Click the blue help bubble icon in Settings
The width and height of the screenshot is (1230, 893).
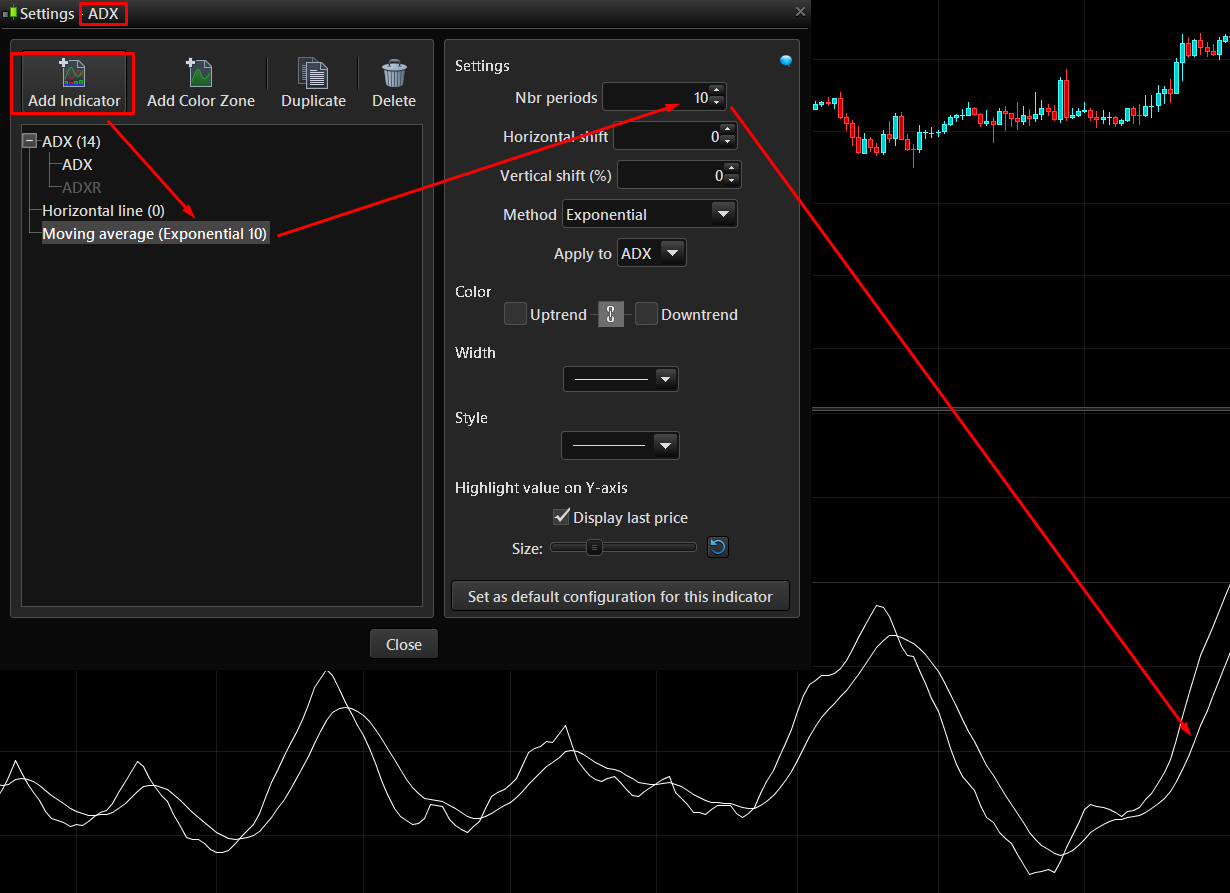click(x=786, y=61)
